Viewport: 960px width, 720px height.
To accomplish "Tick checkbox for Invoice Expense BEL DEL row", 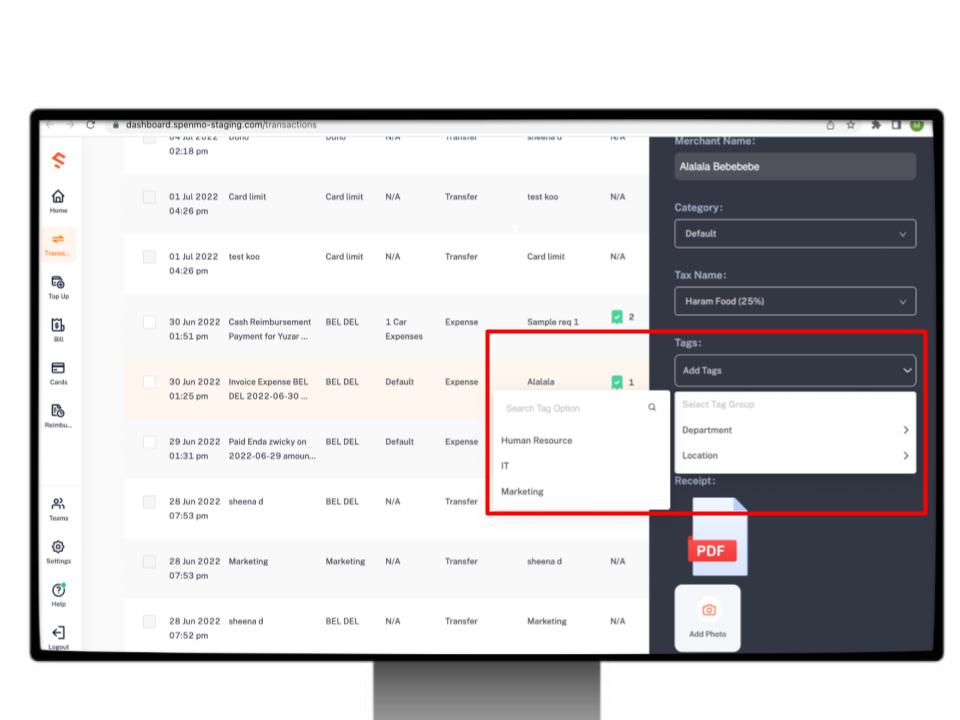I will point(149,382).
